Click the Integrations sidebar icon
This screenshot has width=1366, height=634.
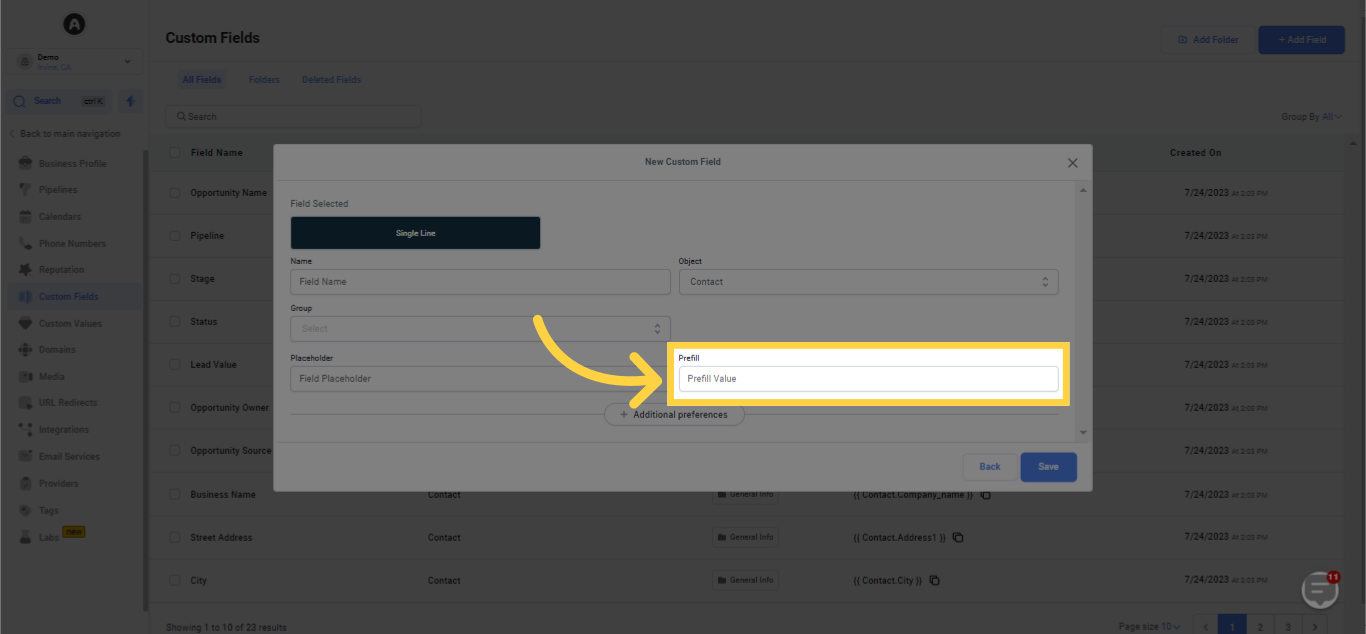(x=26, y=430)
